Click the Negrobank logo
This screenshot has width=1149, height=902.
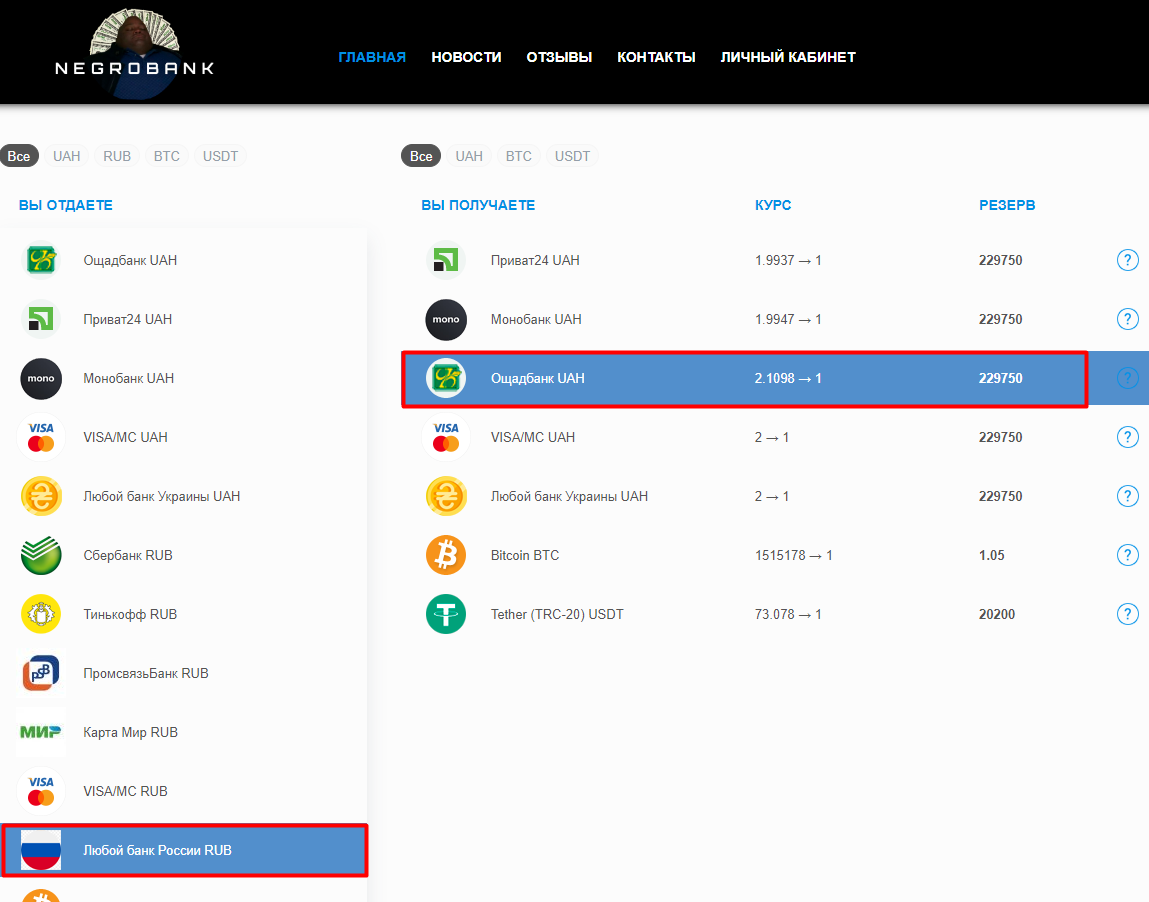point(135,53)
